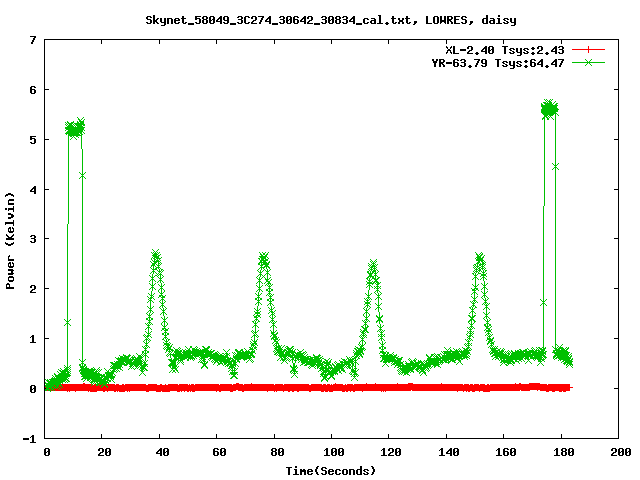Click the green peak near 76 seconds
This screenshot has width=640, height=480.
264,258
